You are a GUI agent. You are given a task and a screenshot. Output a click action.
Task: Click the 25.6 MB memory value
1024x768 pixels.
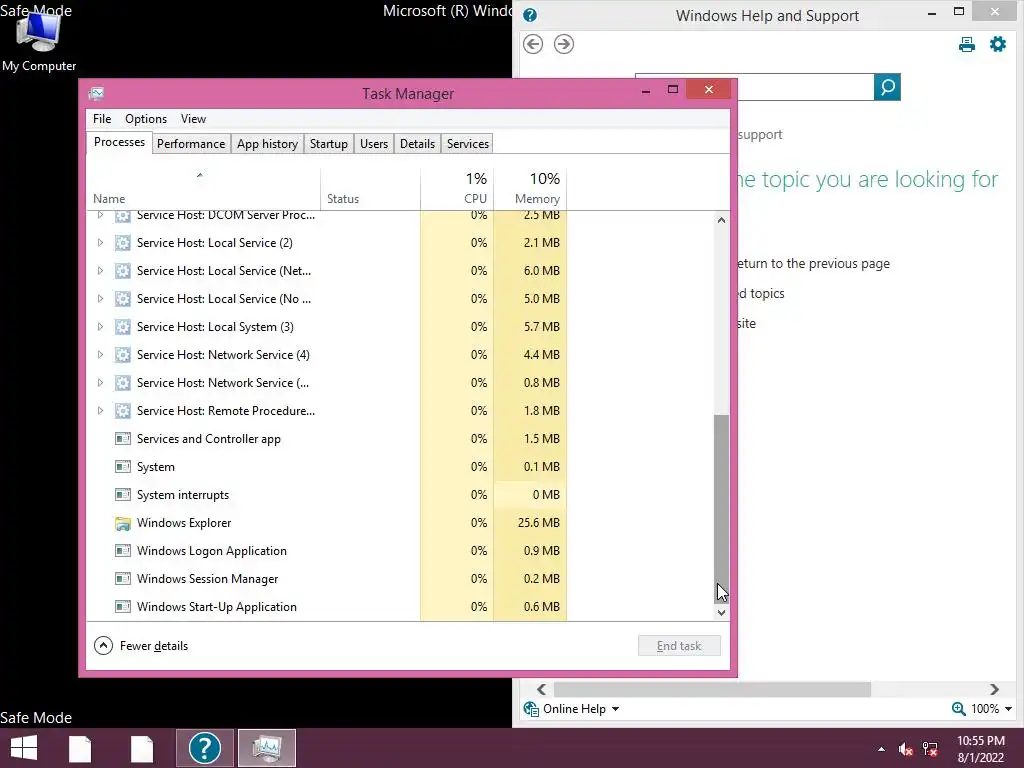click(539, 523)
